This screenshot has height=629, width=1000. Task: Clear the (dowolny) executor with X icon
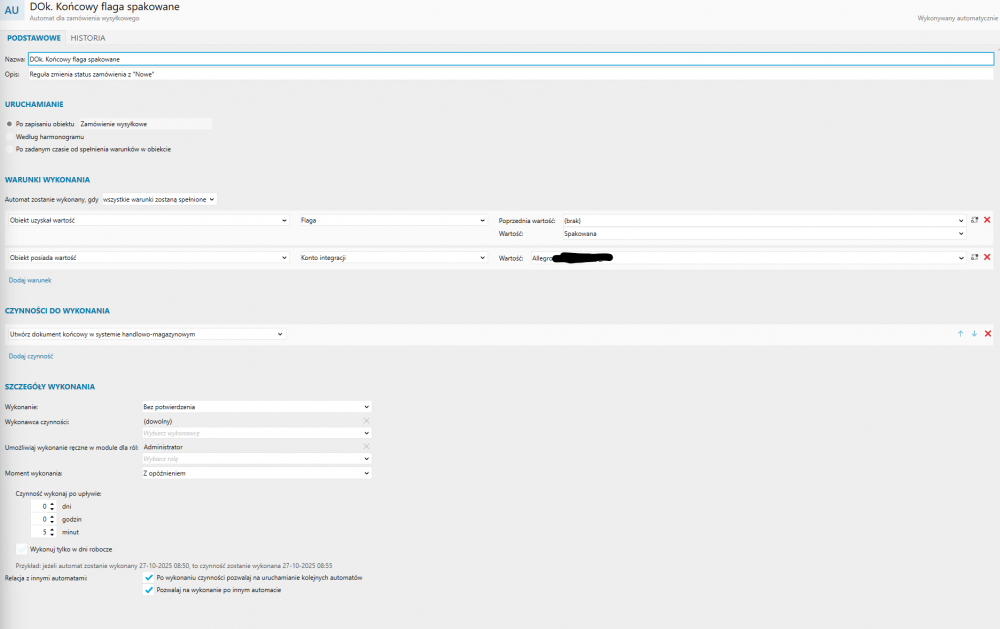[366, 421]
